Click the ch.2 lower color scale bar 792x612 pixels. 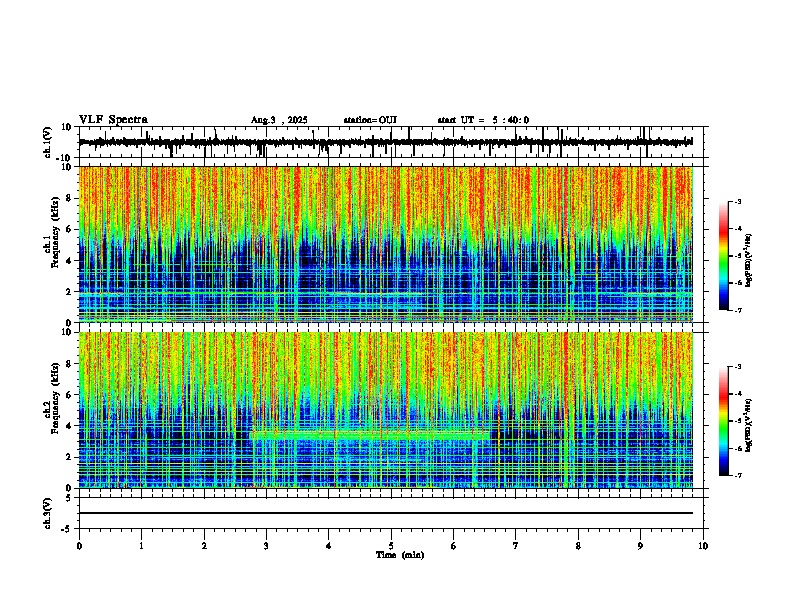pyautogui.click(x=723, y=421)
